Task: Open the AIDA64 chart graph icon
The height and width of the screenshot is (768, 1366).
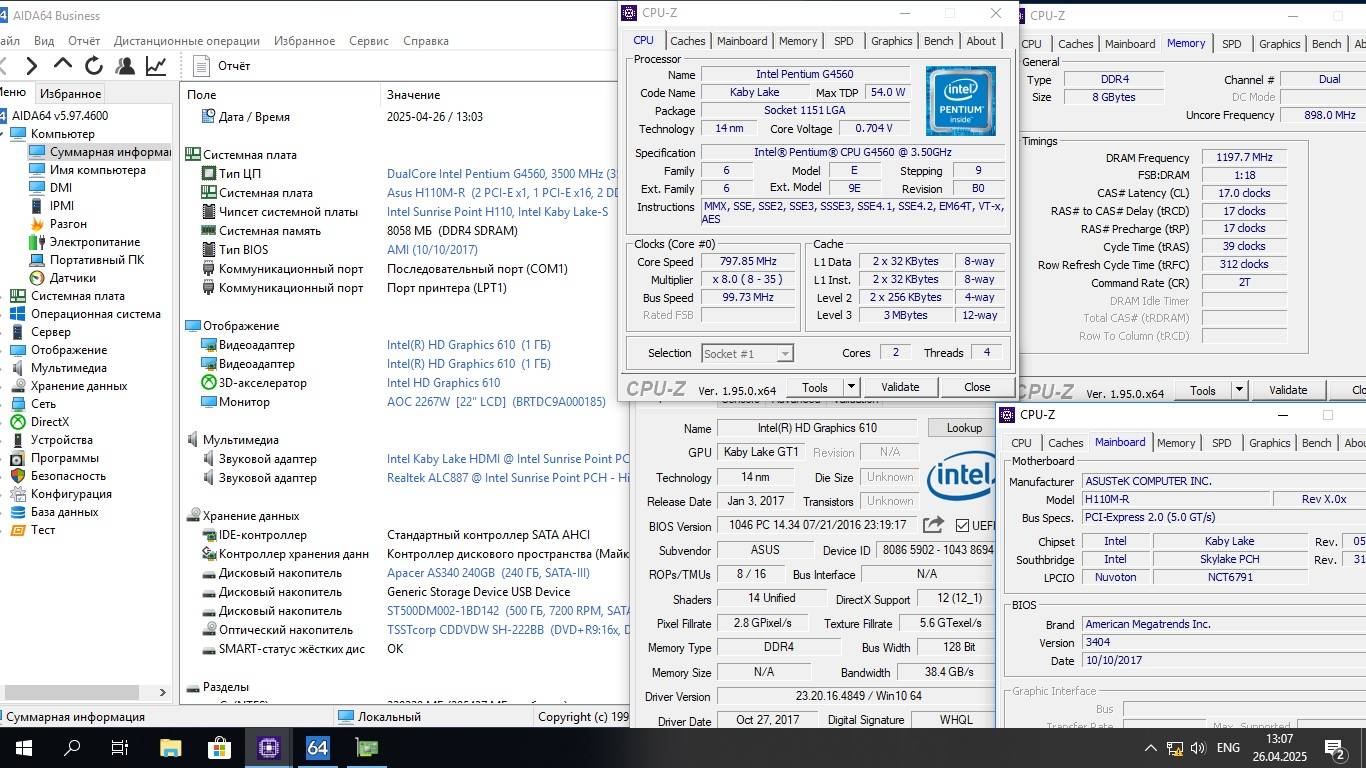Action: pos(156,66)
